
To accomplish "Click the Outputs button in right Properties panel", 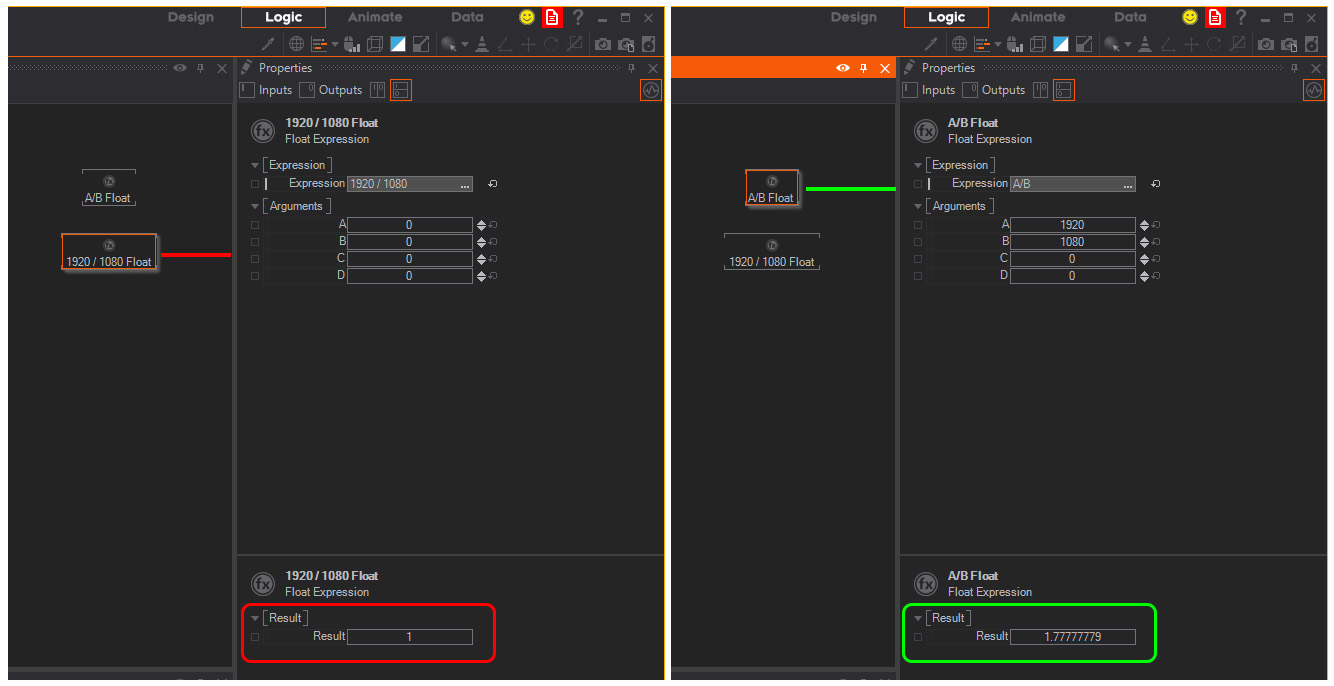I will pyautogui.click(x=994, y=90).
